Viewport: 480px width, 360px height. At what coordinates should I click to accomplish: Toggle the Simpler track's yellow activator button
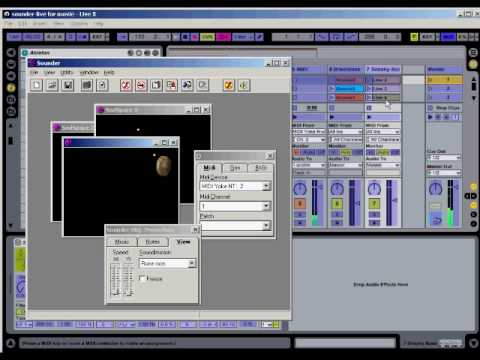tap(374, 203)
